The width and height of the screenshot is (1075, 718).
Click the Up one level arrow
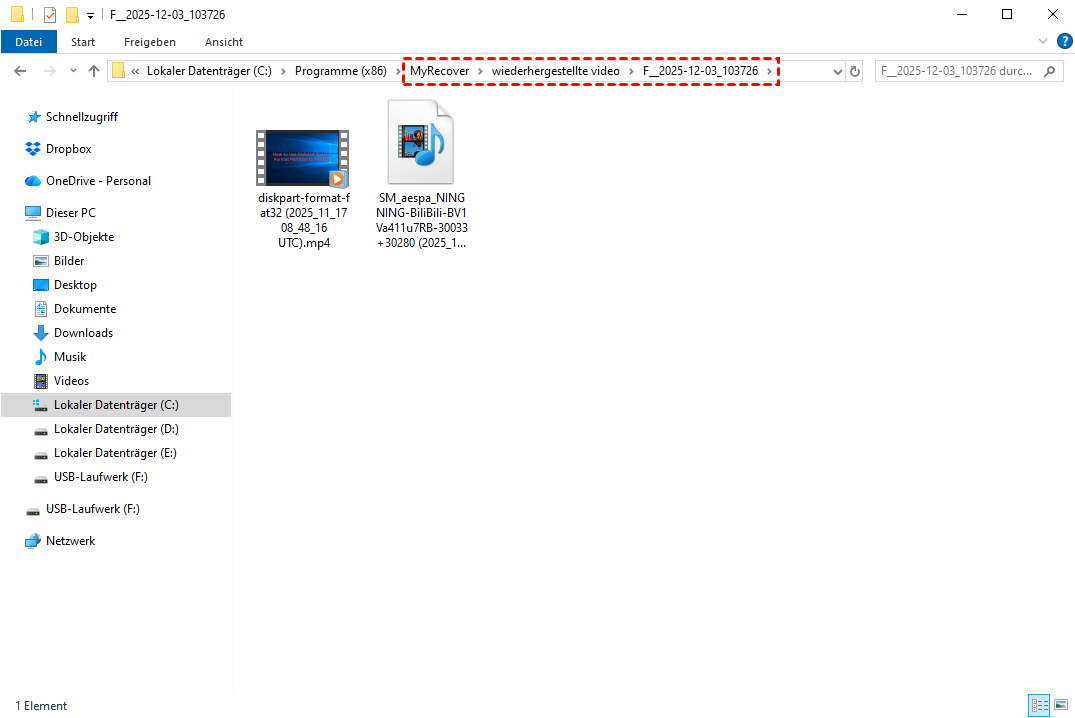tap(94, 71)
